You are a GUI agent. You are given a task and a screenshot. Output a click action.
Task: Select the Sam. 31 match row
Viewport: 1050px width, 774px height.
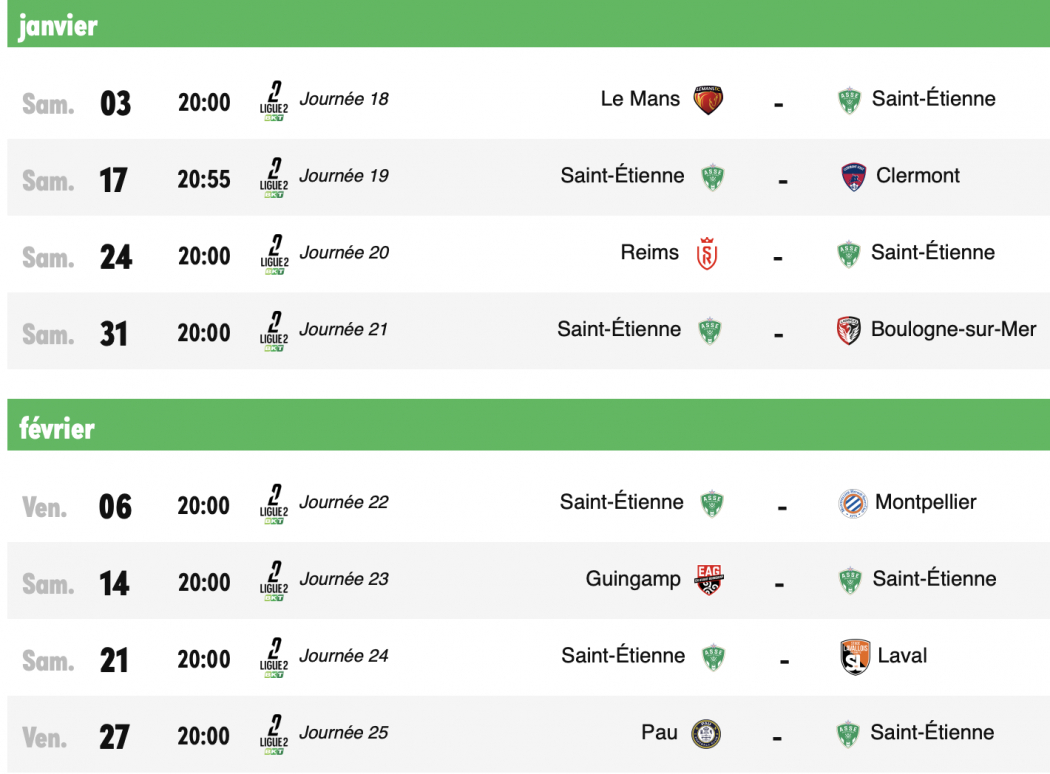tap(525, 330)
